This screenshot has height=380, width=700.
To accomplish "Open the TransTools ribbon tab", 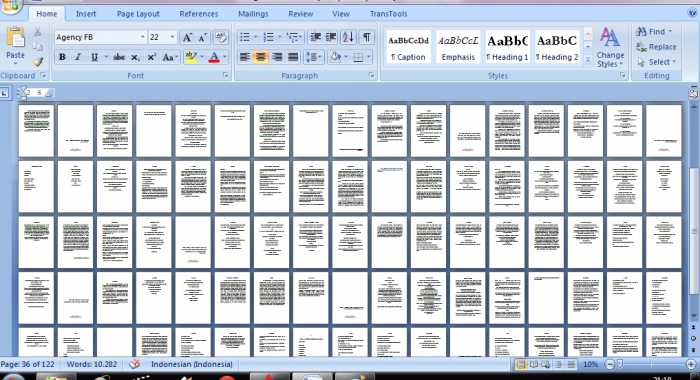I will pyautogui.click(x=388, y=14).
